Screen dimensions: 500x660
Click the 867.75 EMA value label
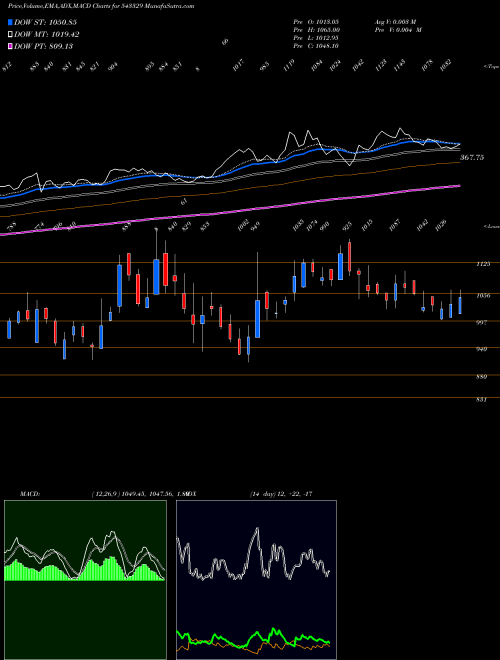[472, 157]
